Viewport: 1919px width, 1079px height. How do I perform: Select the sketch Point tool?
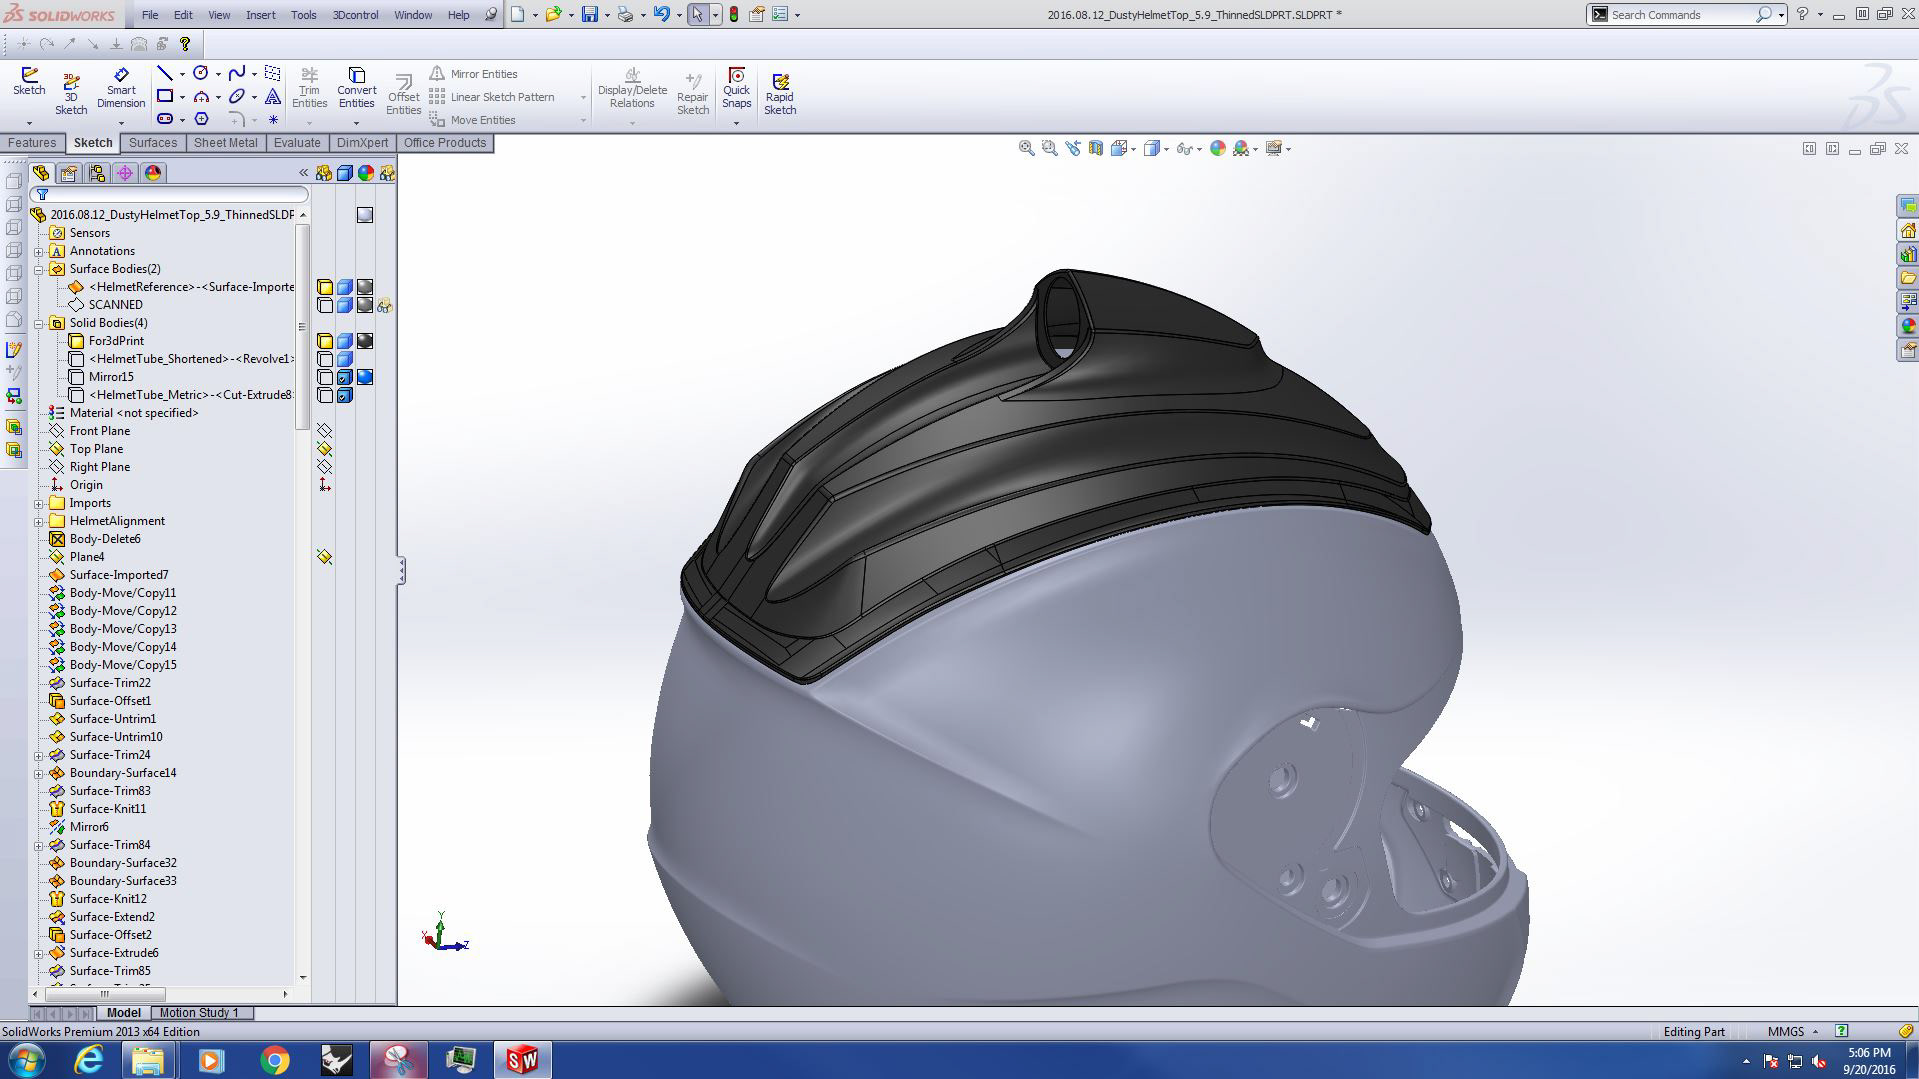click(x=273, y=119)
